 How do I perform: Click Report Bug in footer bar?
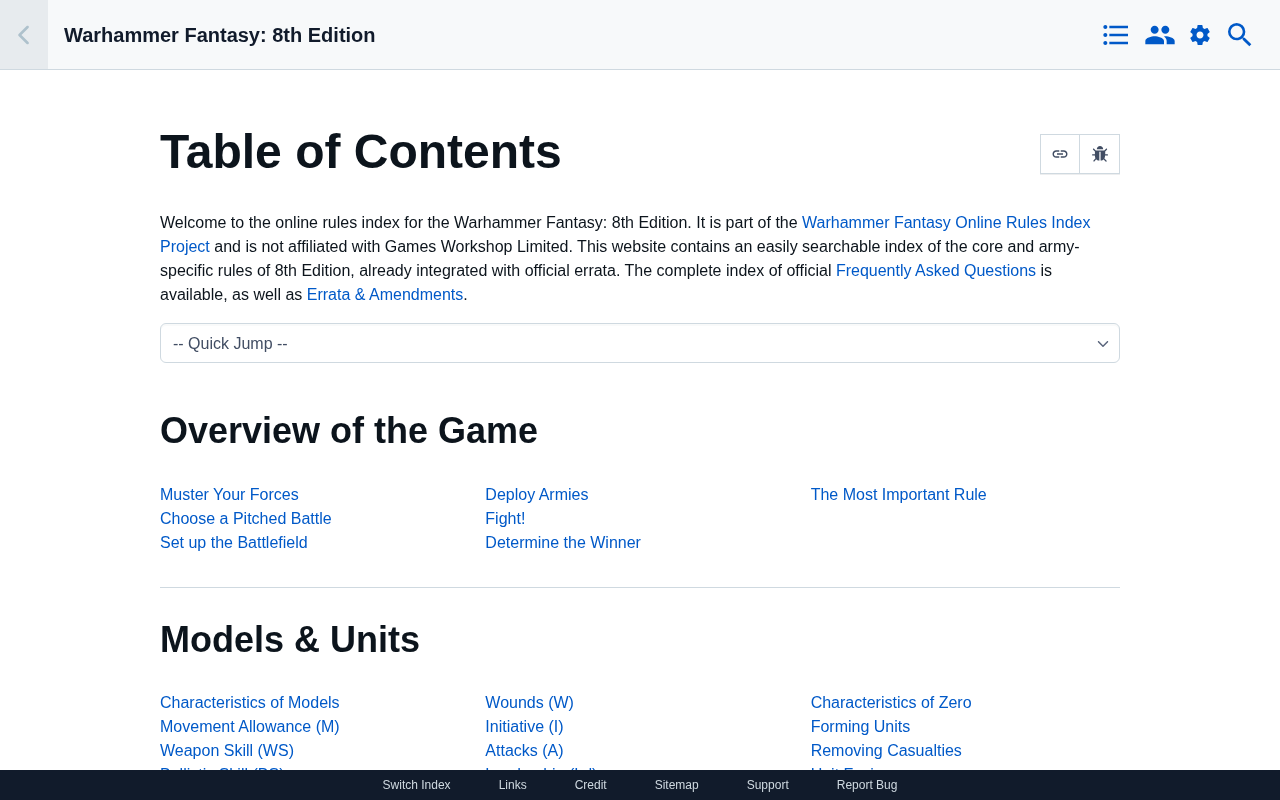click(867, 785)
